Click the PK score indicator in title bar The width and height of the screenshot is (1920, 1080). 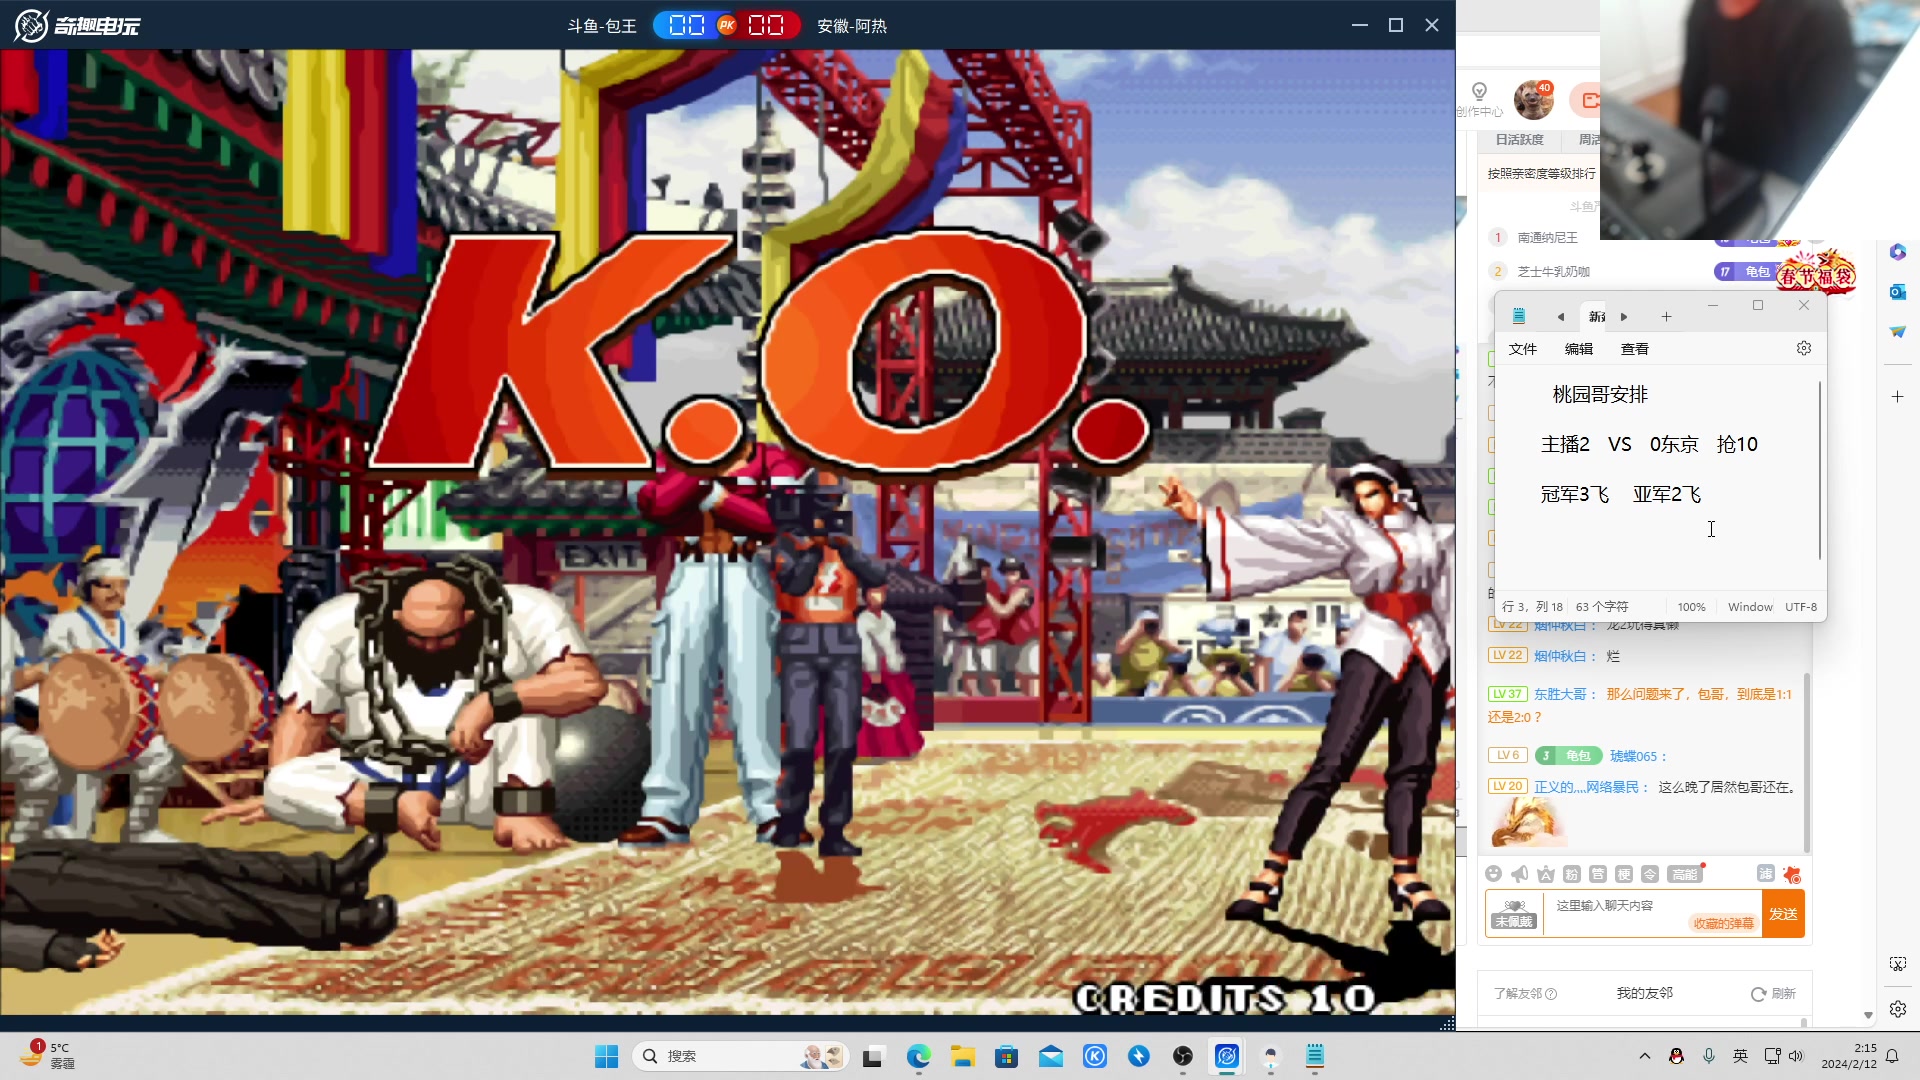[x=726, y=25]
